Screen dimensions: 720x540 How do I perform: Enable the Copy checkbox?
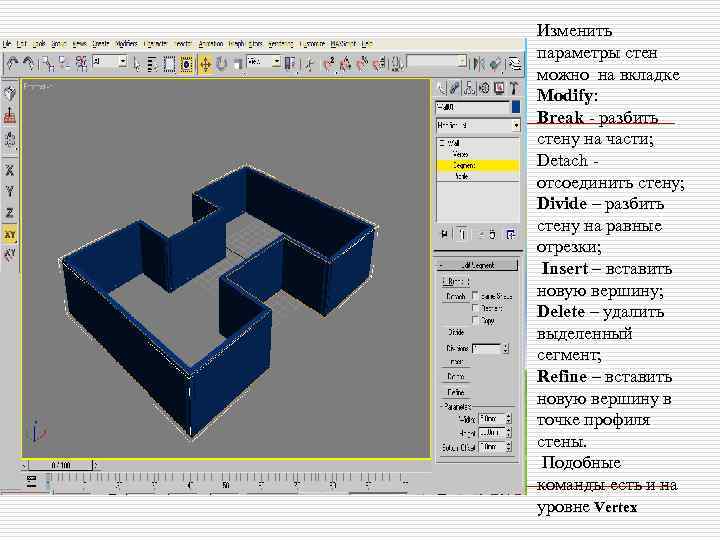475,321
